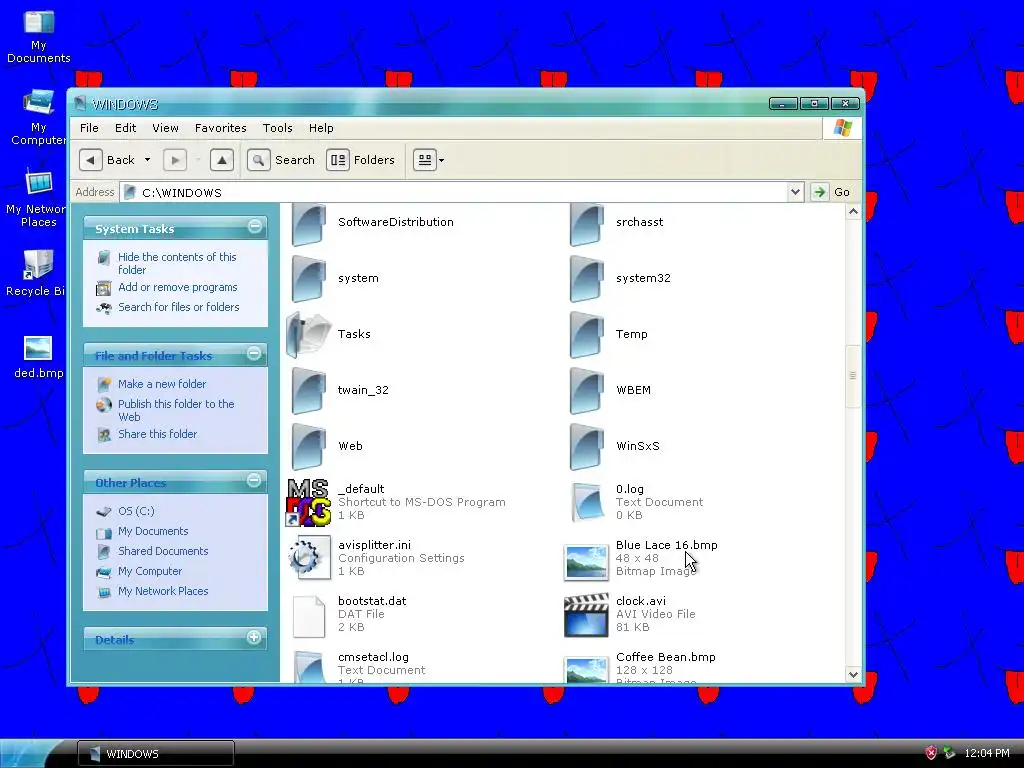
Task: Click the scrollbar up arrow
Action: [x=853, y=212]
